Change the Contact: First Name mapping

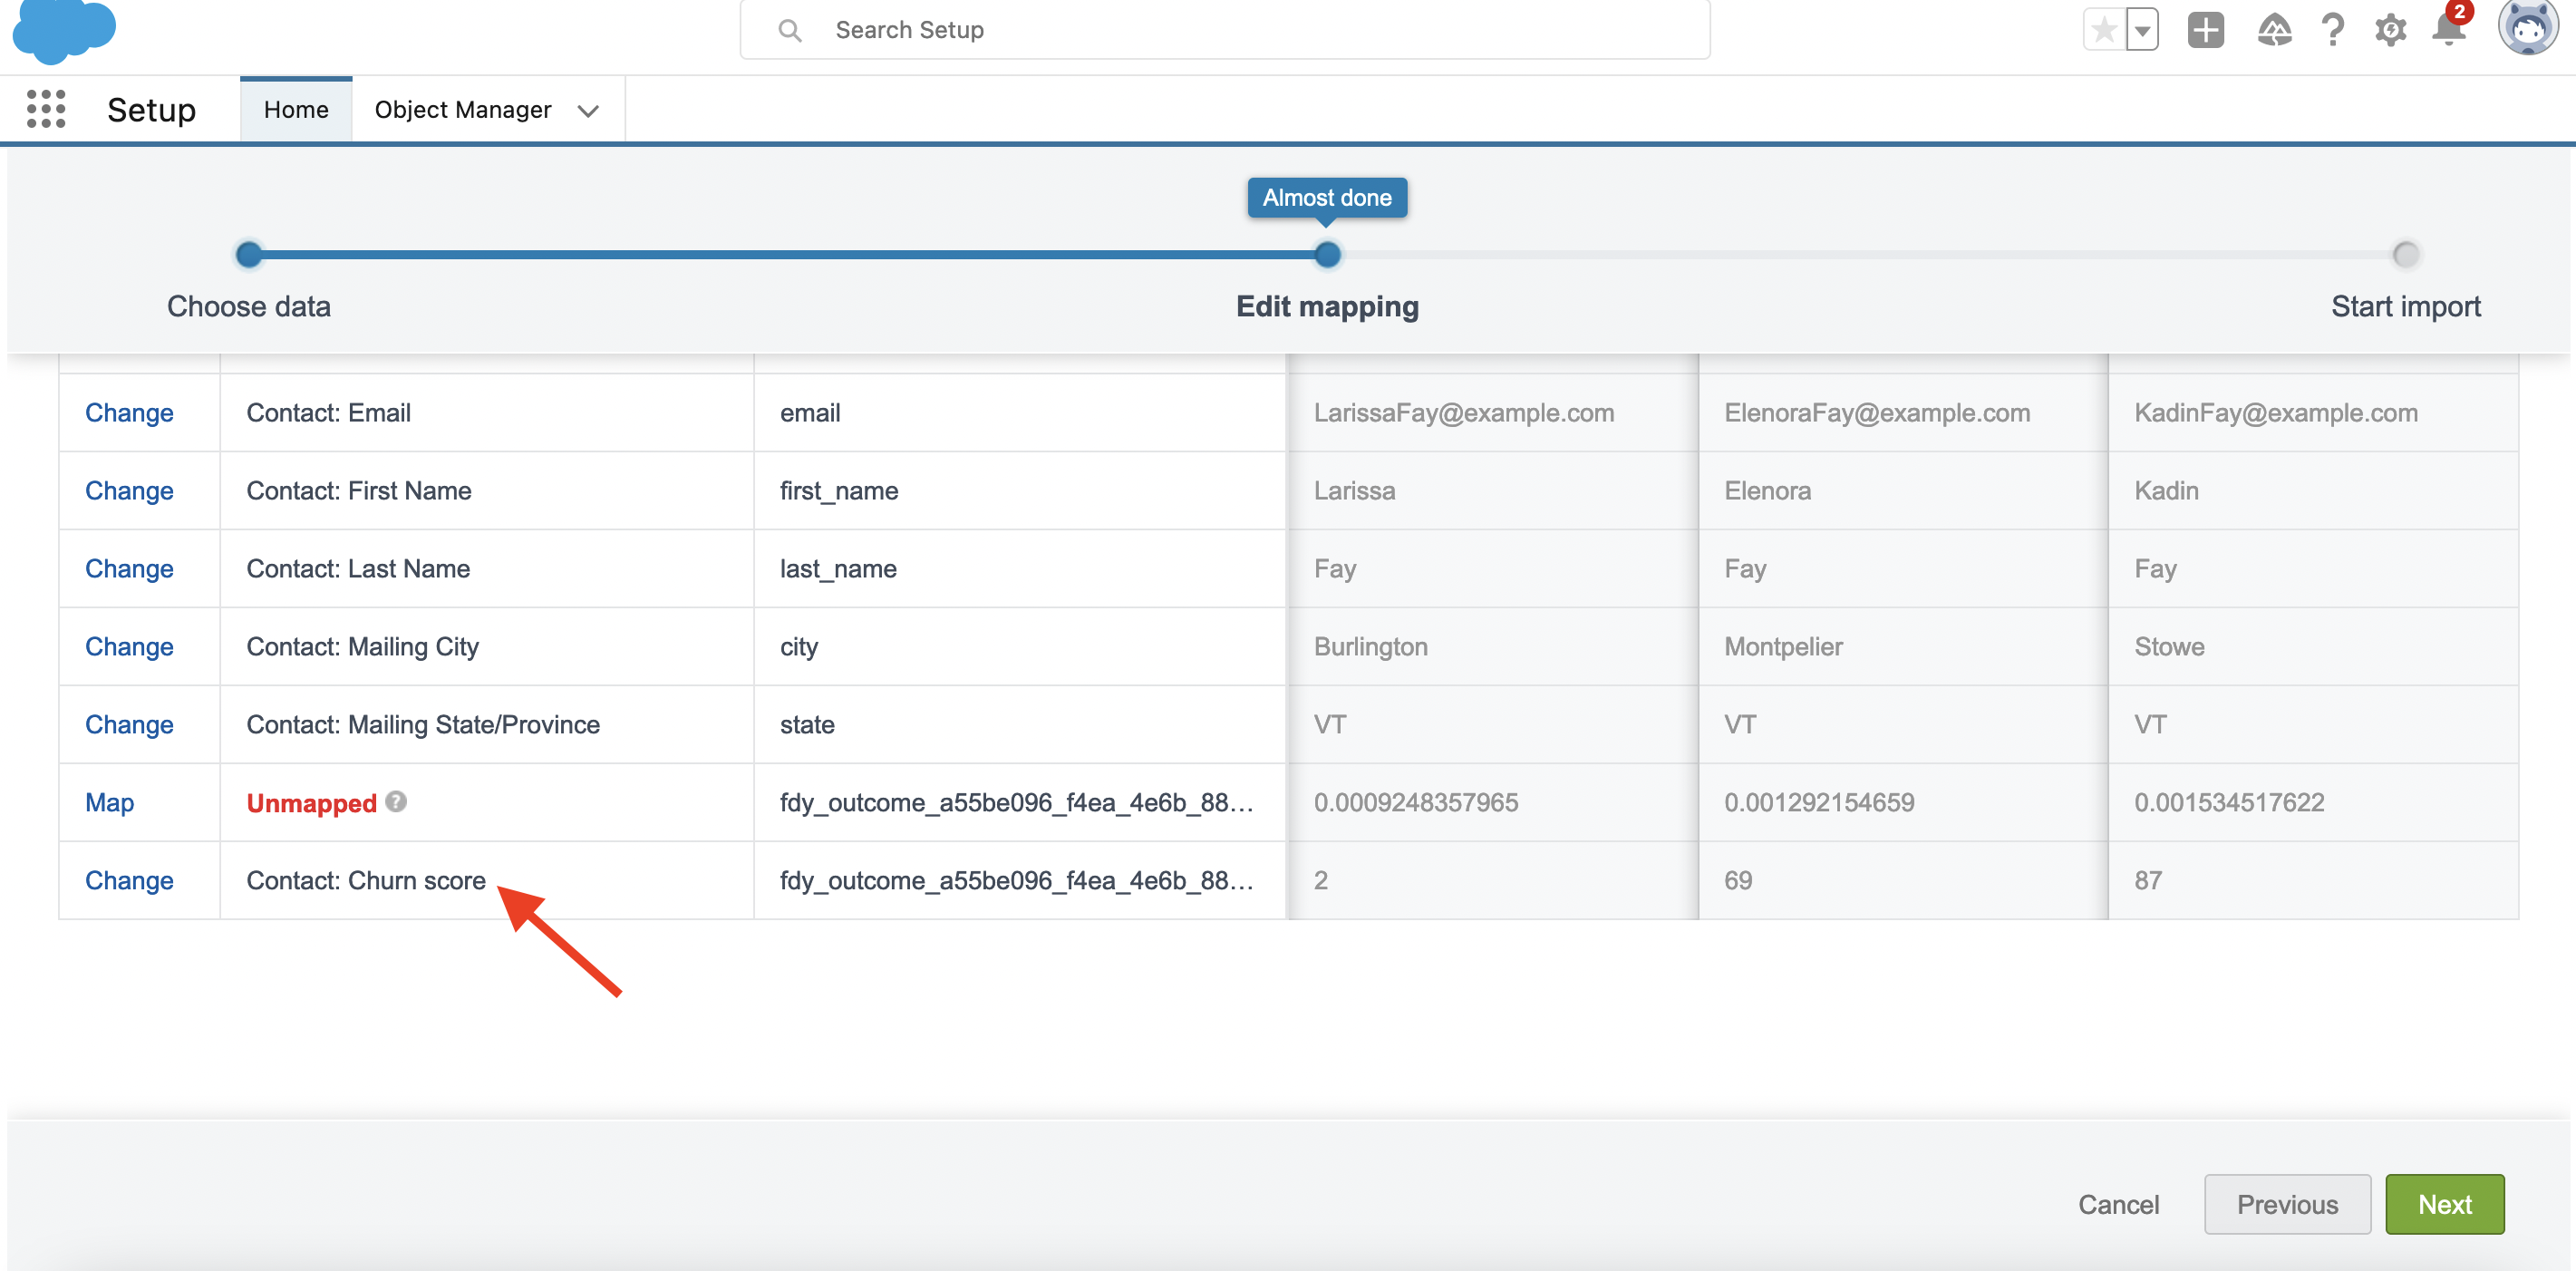pyautogui.click(x=129, y=490)
